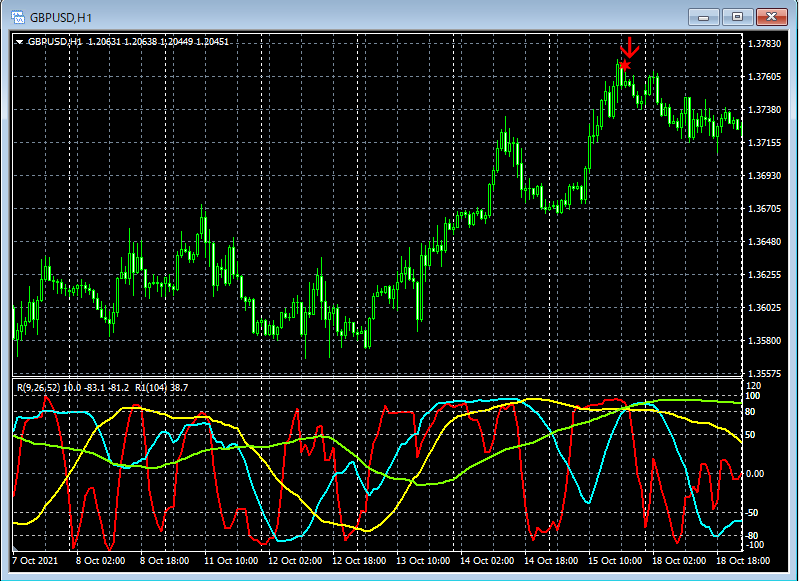Click the 14 Oct 18:00 time label
Image resolution: width=800 pixels, height=581 pixels.
(551, 561)
